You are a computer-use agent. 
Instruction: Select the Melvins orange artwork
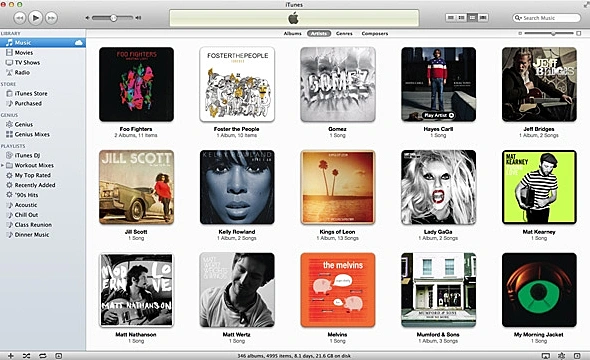(x=338, y=290)
